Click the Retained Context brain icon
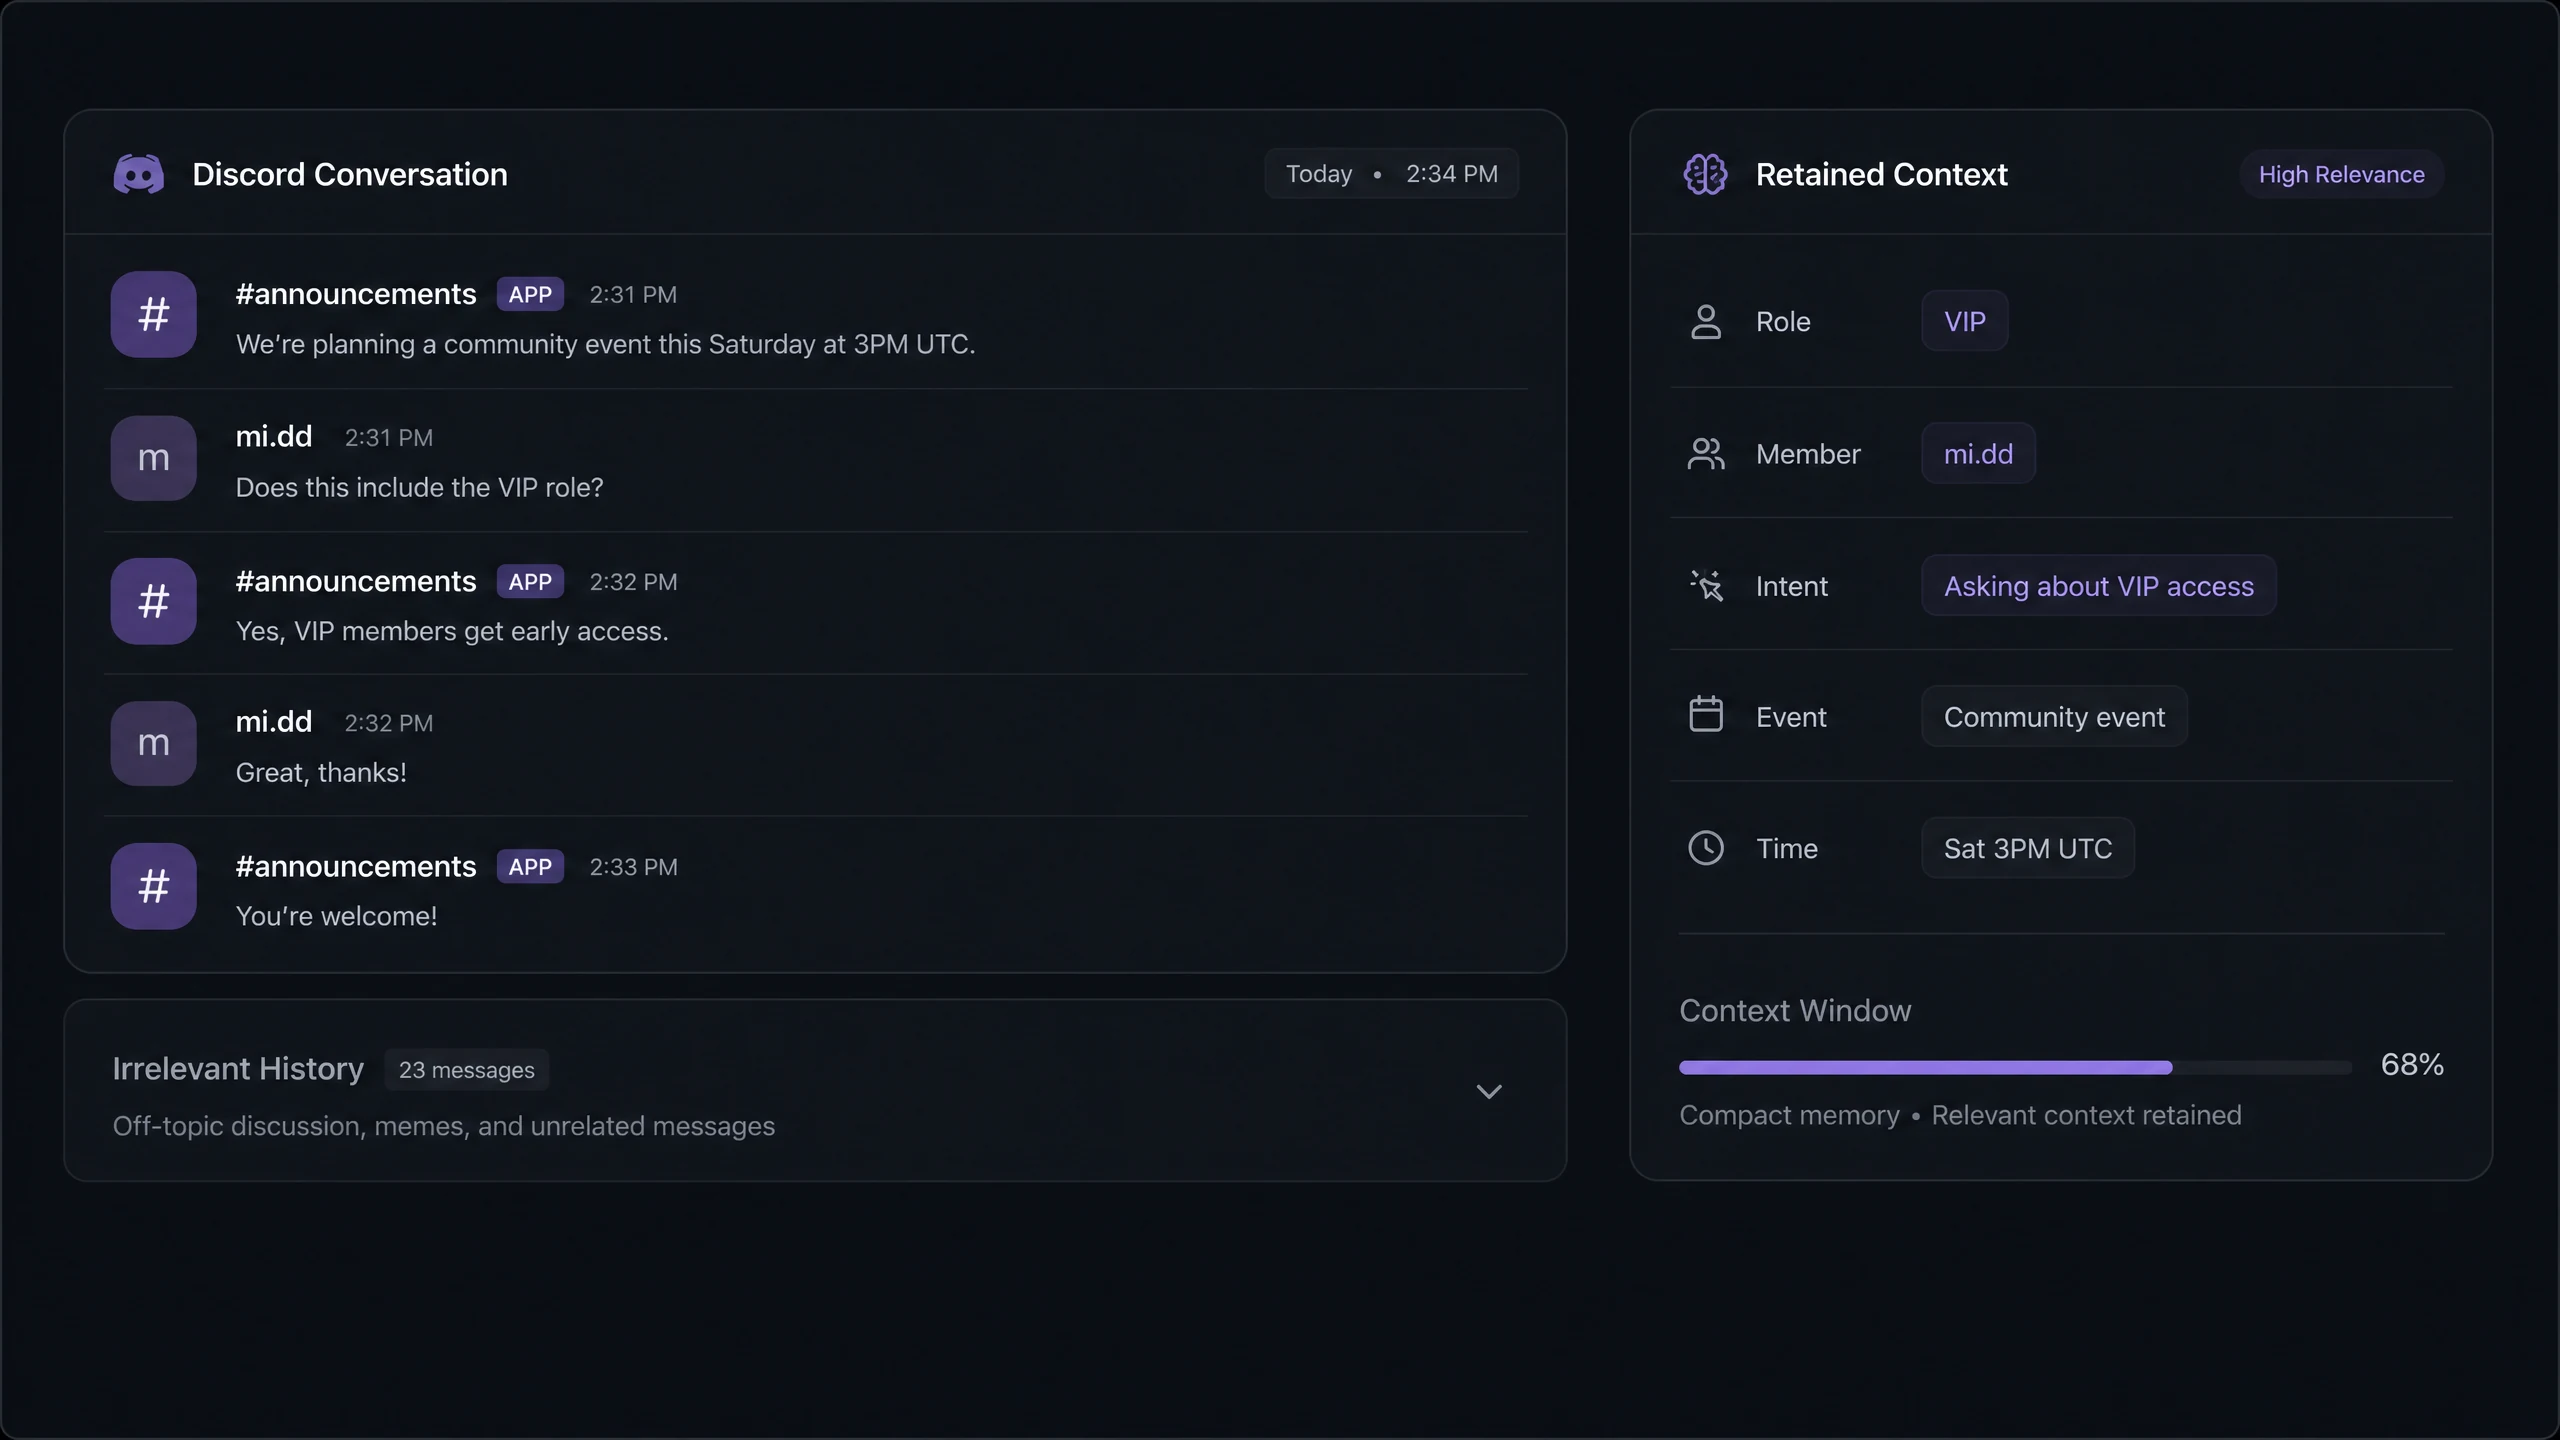 (x=1705, y=174)
